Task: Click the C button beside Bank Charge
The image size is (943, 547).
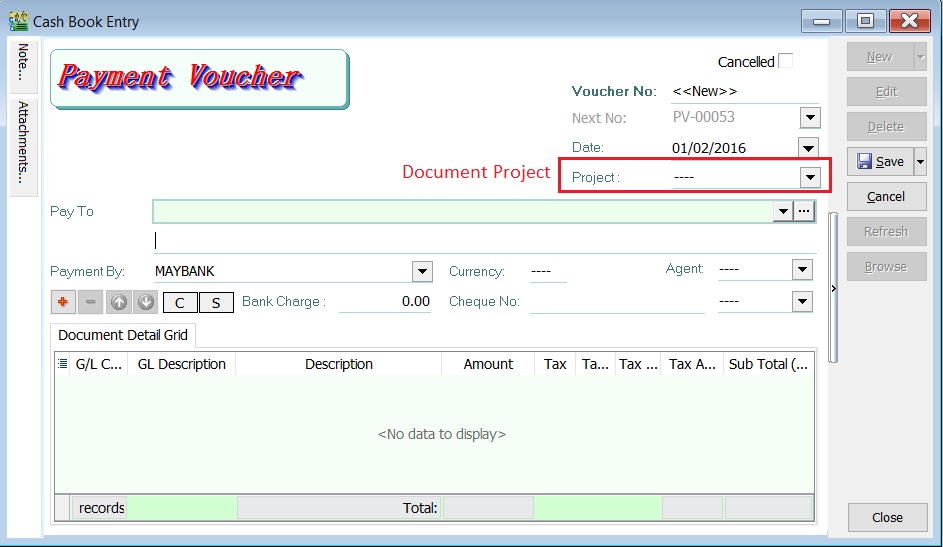Action: click(x=180, y=302)
